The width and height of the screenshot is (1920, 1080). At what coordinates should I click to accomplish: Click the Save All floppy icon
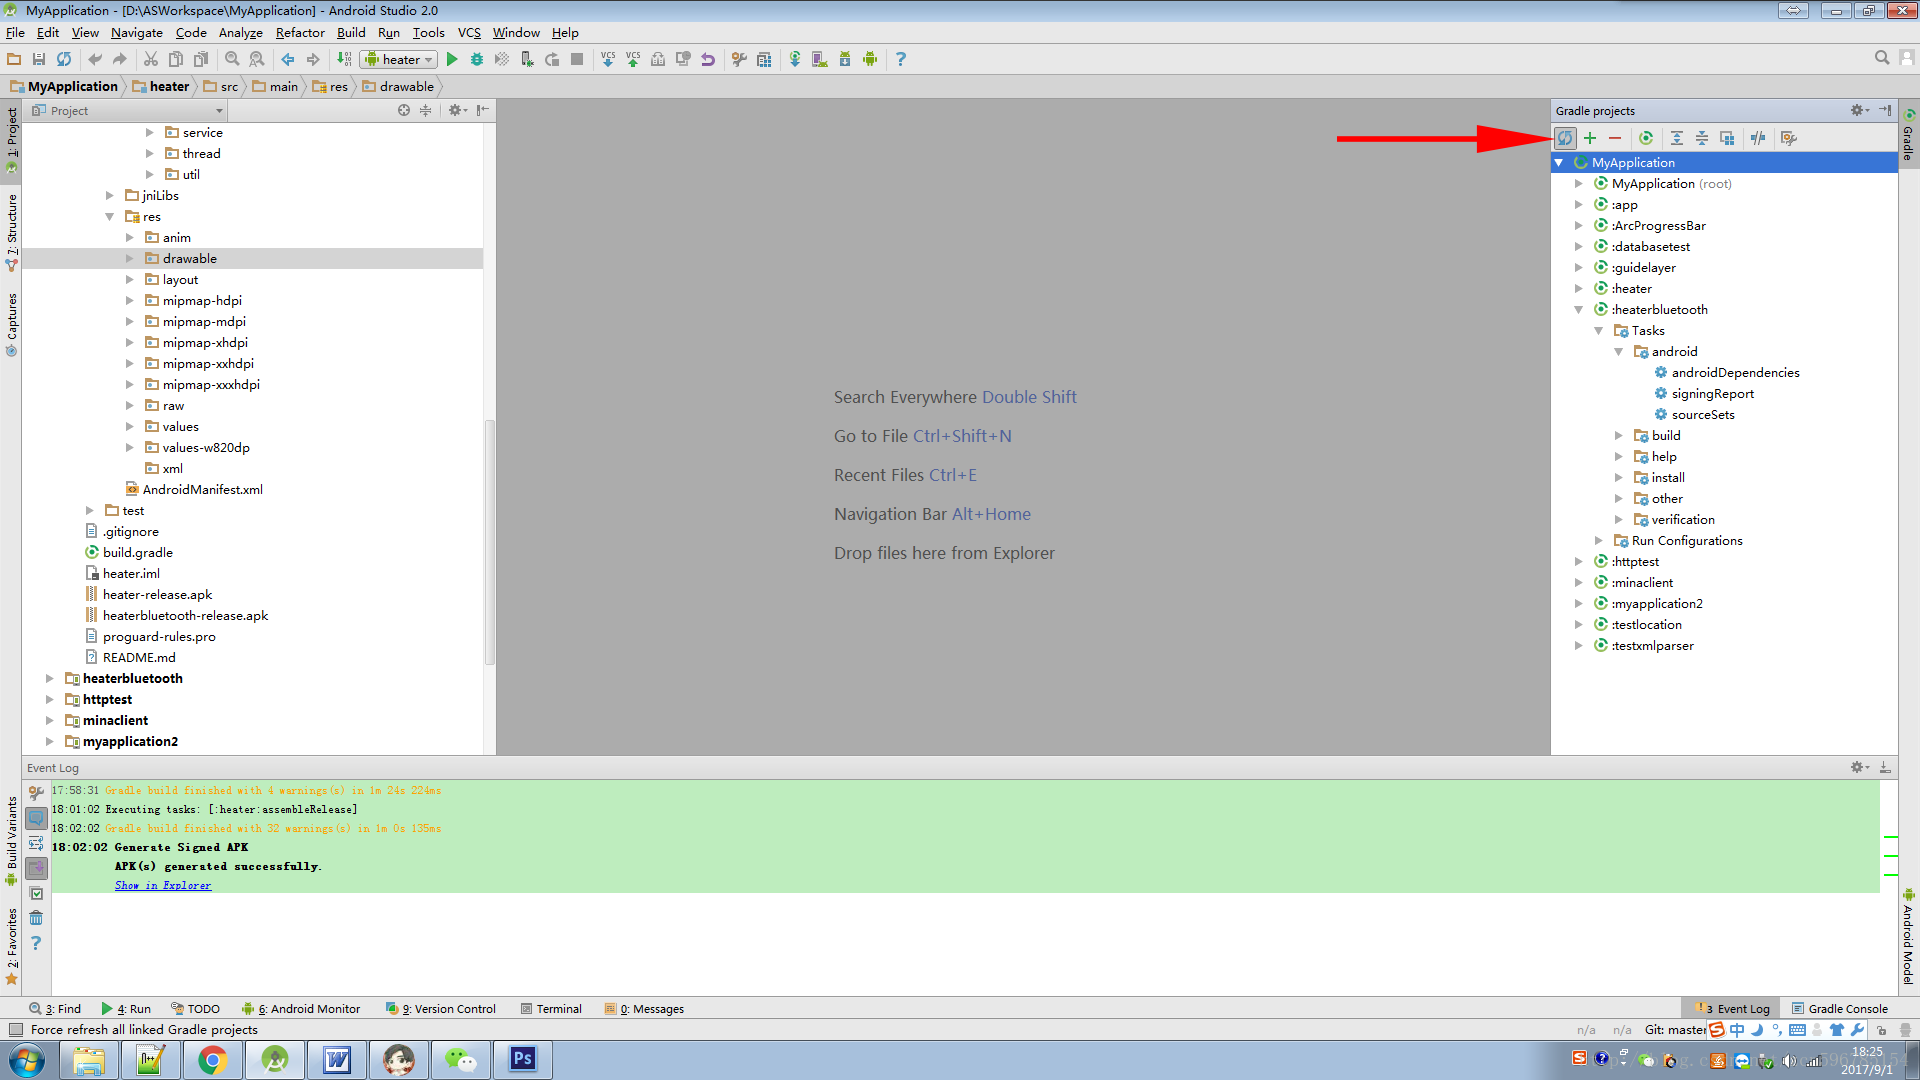click(39, 59)
